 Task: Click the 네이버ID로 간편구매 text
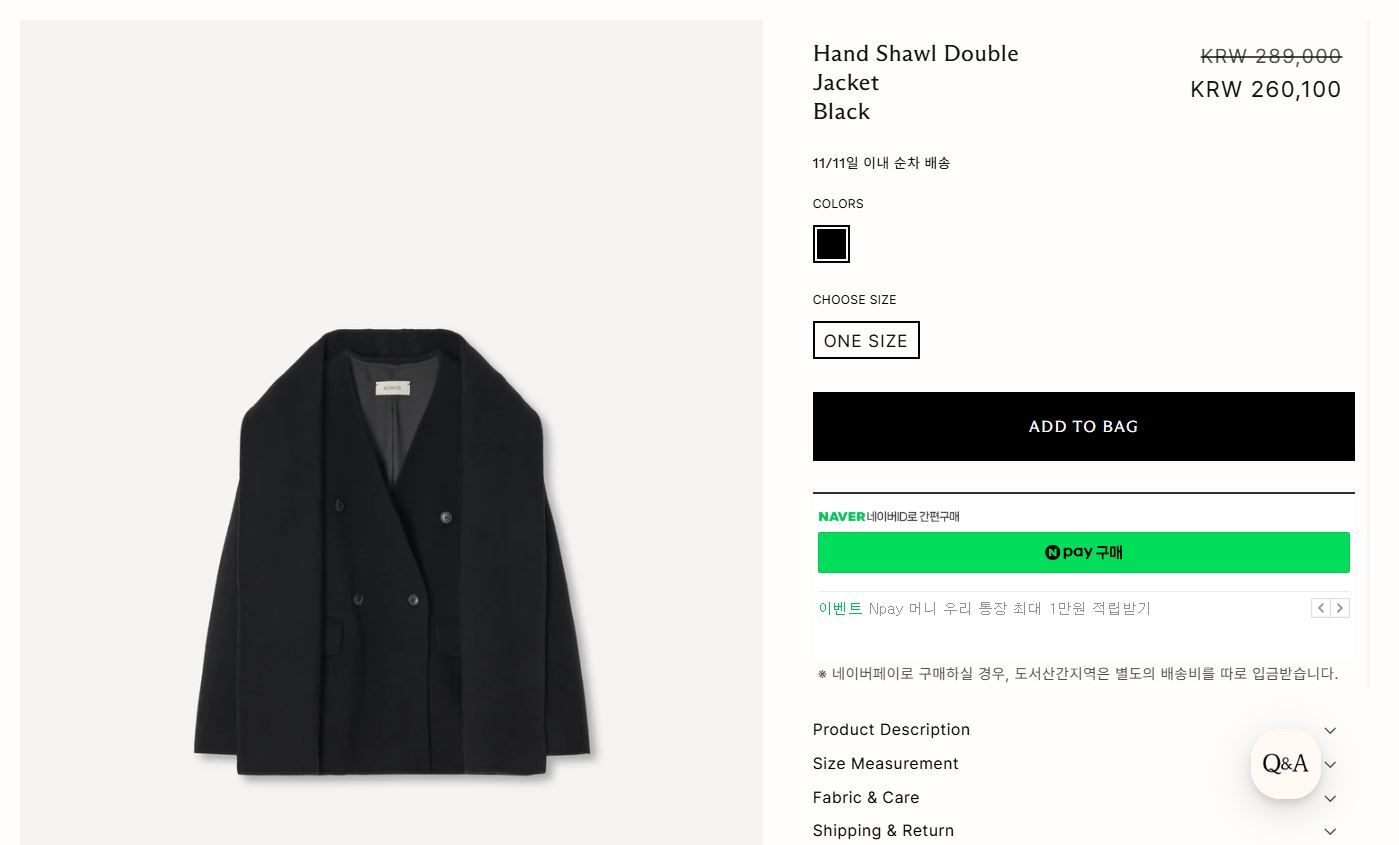coord(912,517)
